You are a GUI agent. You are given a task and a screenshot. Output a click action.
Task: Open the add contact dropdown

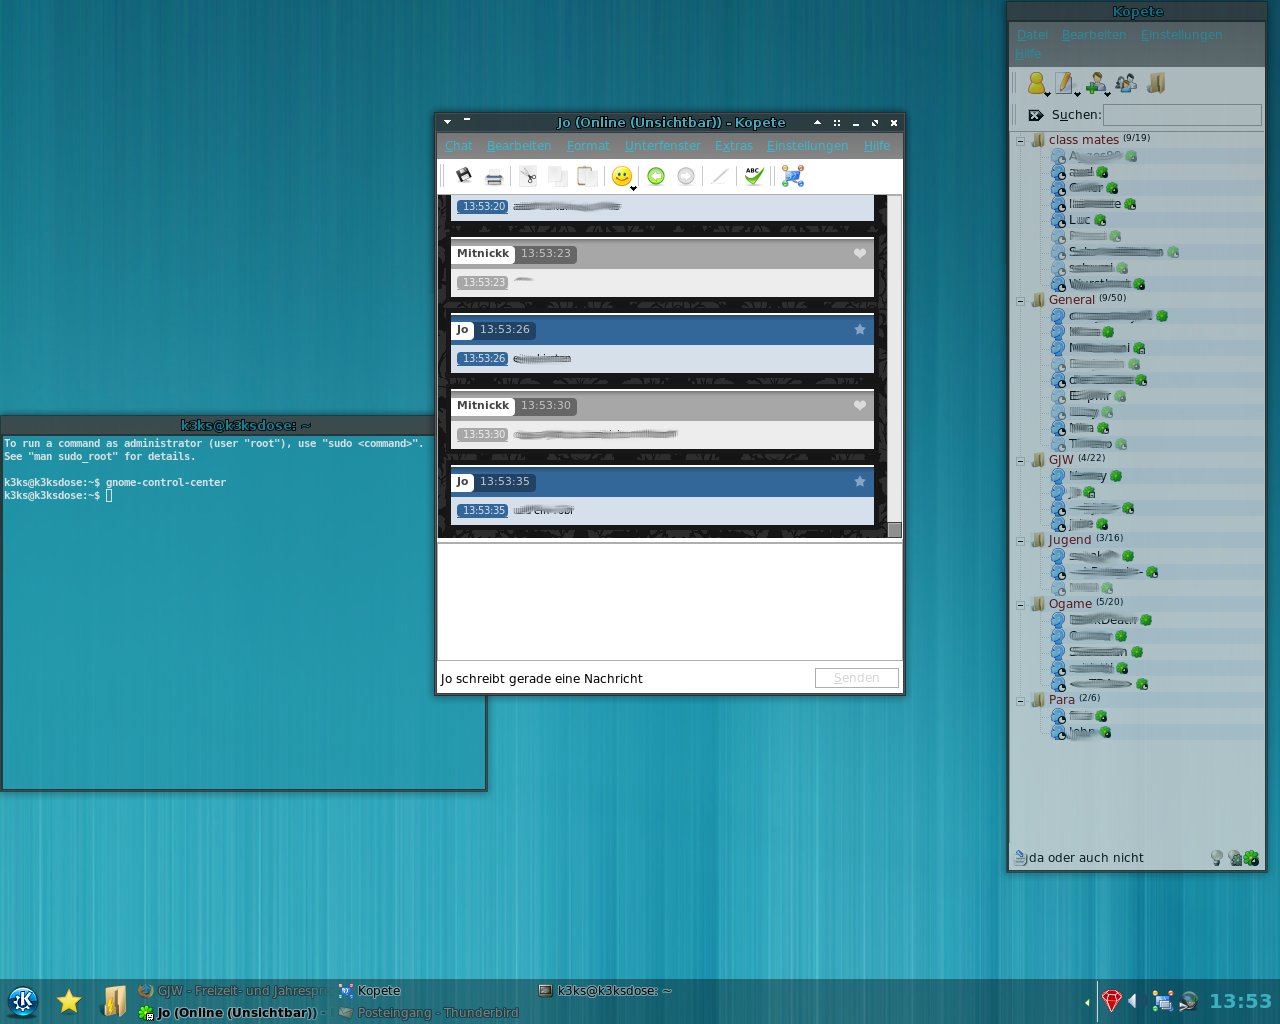point(1097,84)
